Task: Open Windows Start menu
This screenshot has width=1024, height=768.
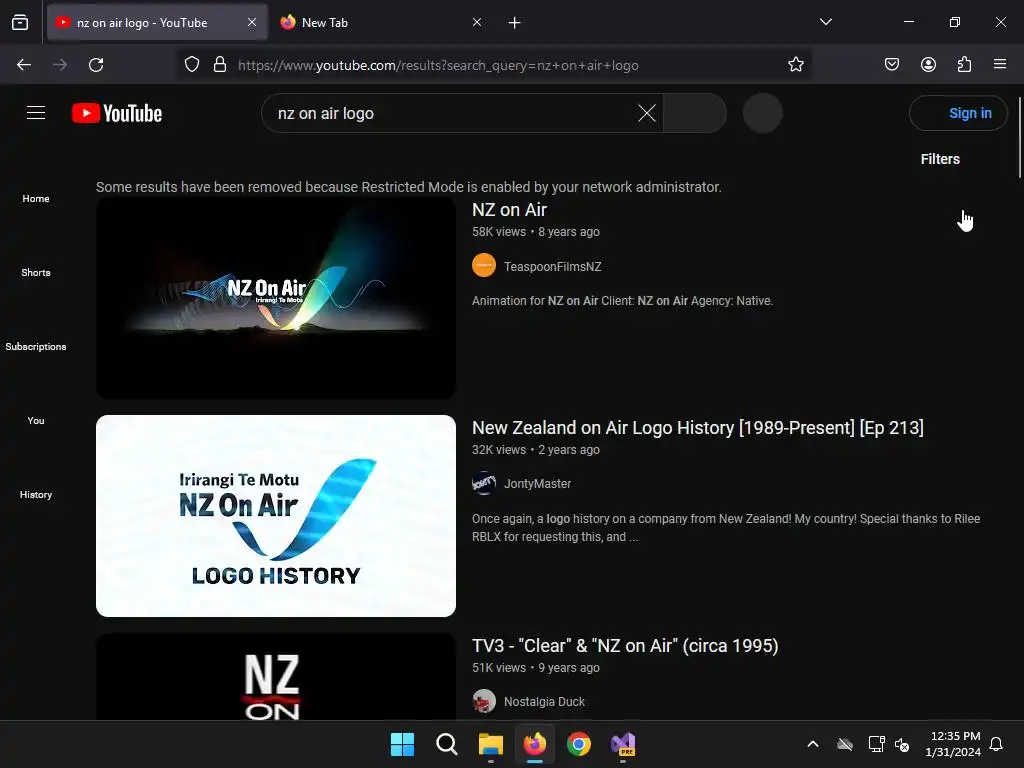Action: pos(402,744)
